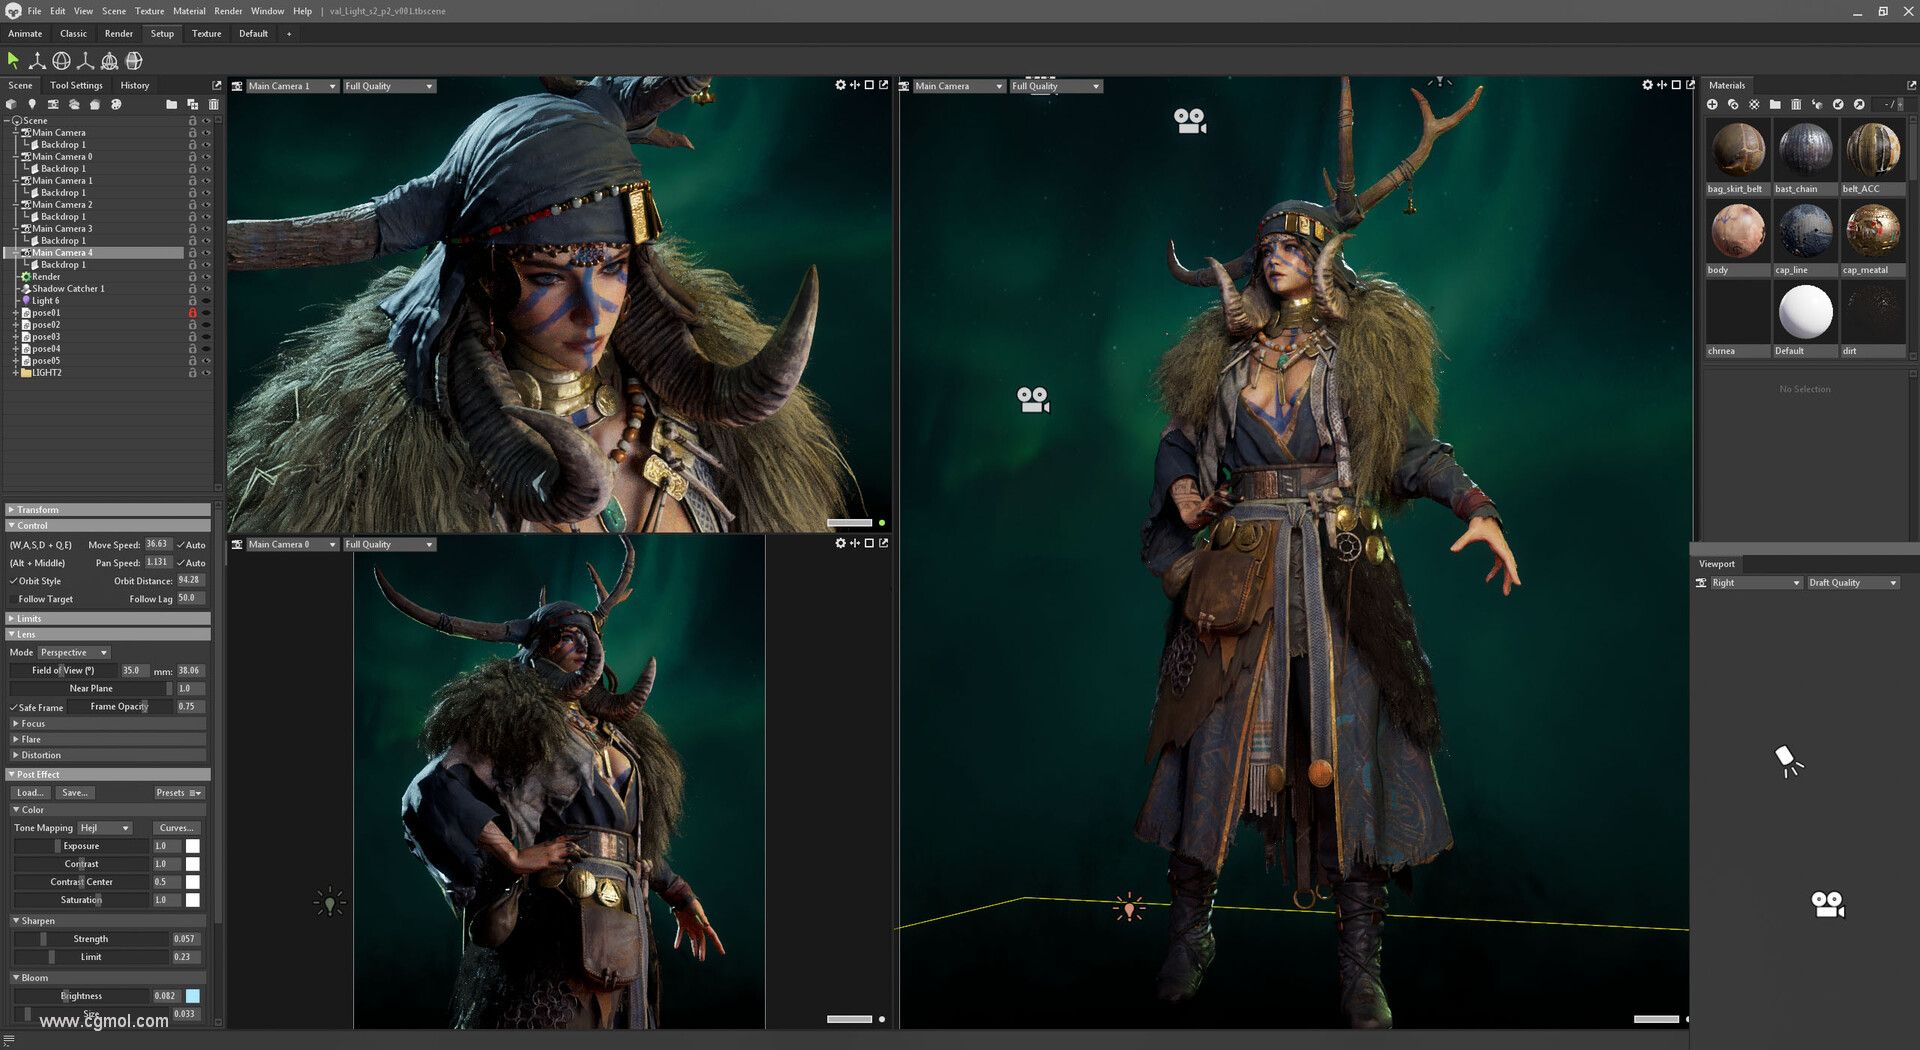The height and width of the screenshot is (1050, 1920).
Task: Expand the Distortion subsection
Action: (x=108, y=756)
